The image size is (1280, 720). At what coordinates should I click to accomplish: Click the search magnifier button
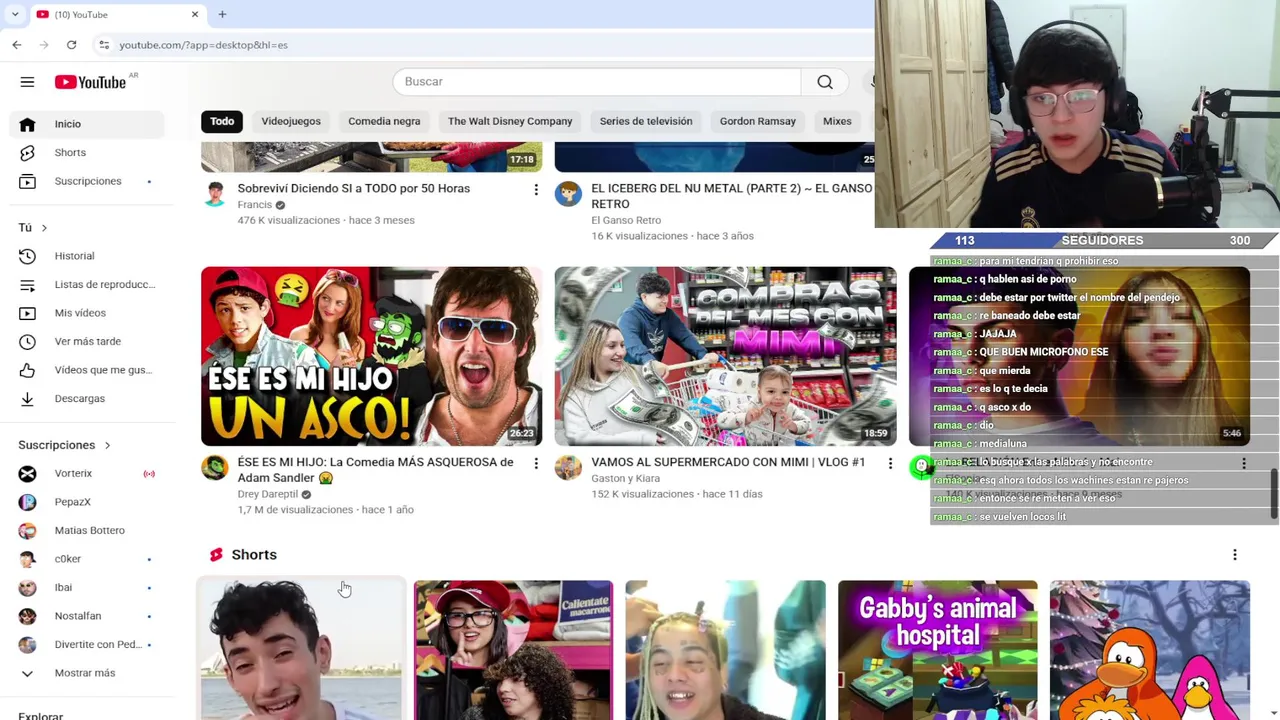[x=825, y=82]
